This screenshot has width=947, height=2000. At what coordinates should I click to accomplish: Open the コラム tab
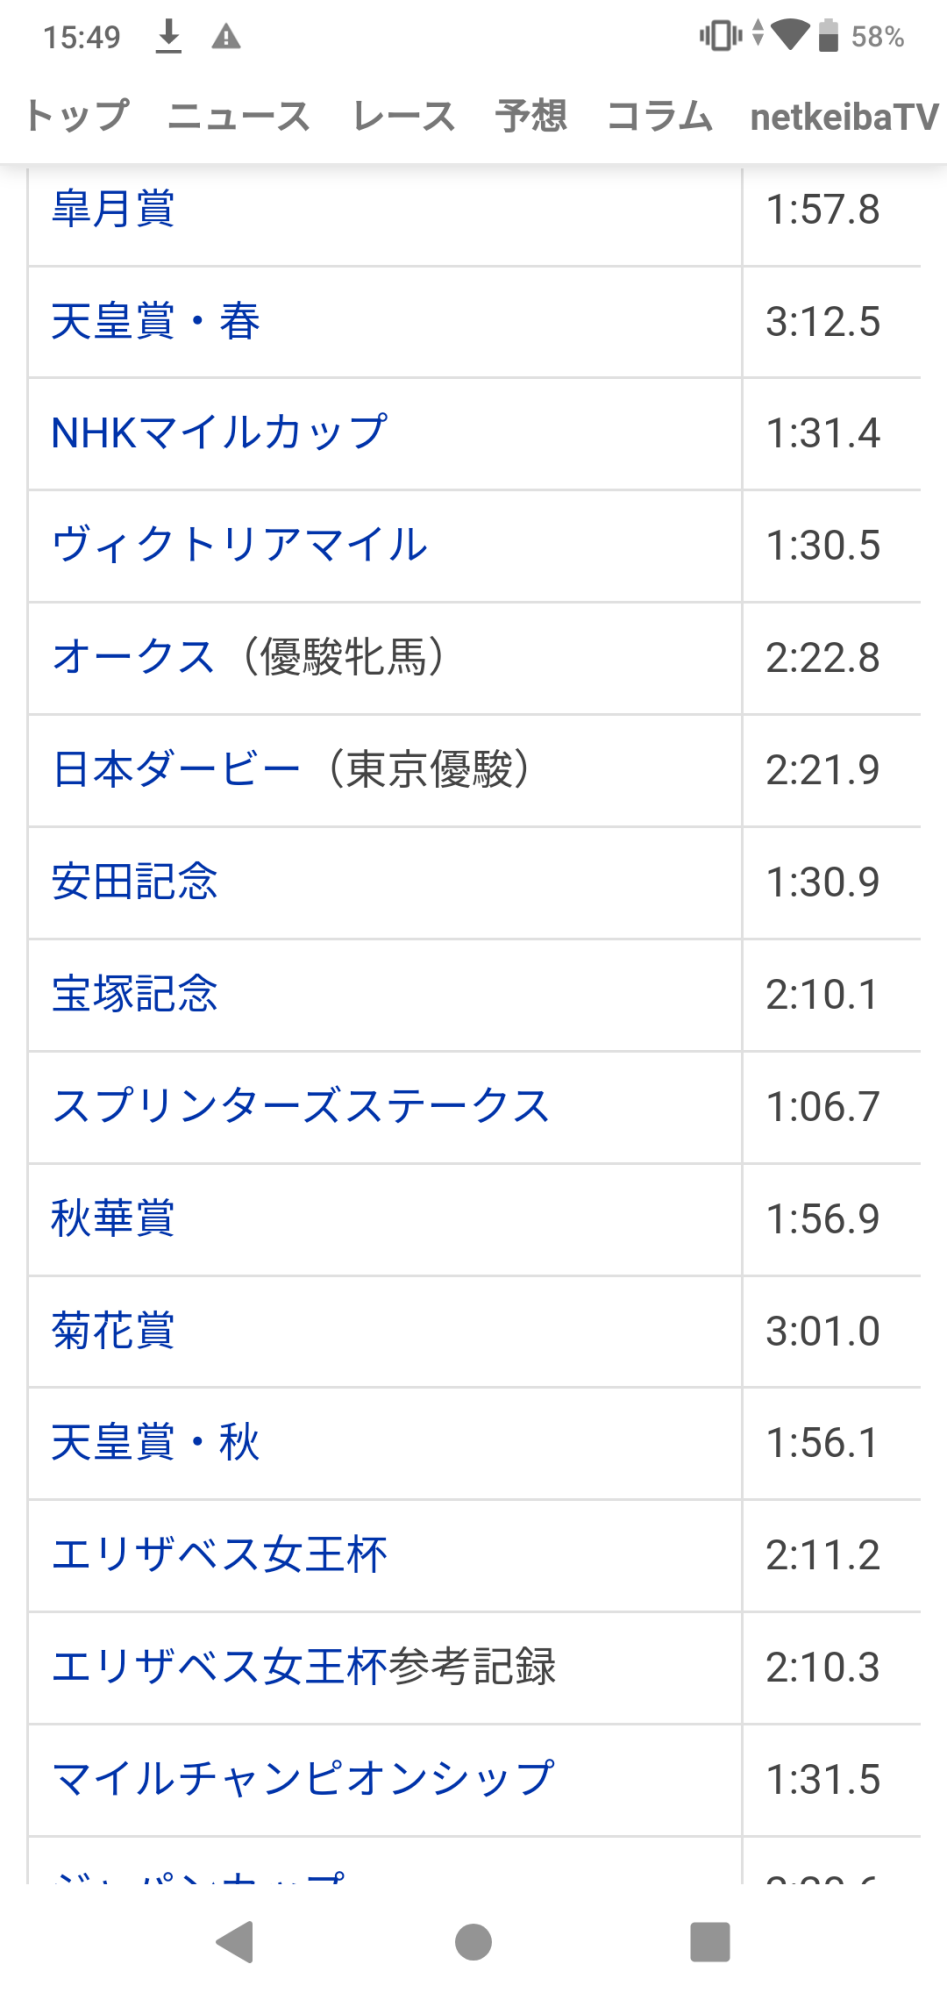tap(659, 116)
